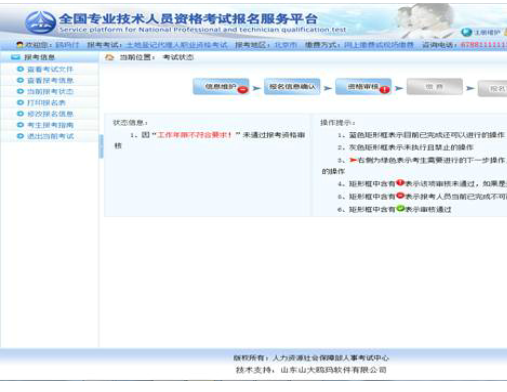Click the 注册维护 link at top right
Image resolution: width=507 pixels, height=392 pixels.
click(487, 32)
